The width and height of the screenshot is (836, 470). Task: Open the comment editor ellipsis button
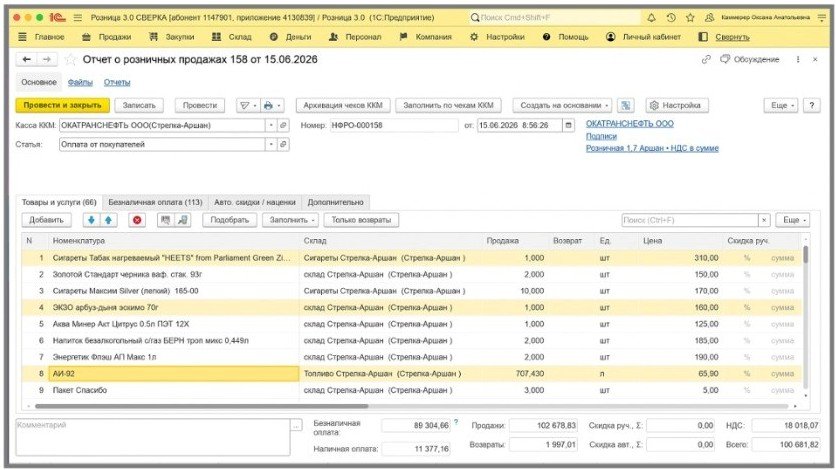(296, 425)
